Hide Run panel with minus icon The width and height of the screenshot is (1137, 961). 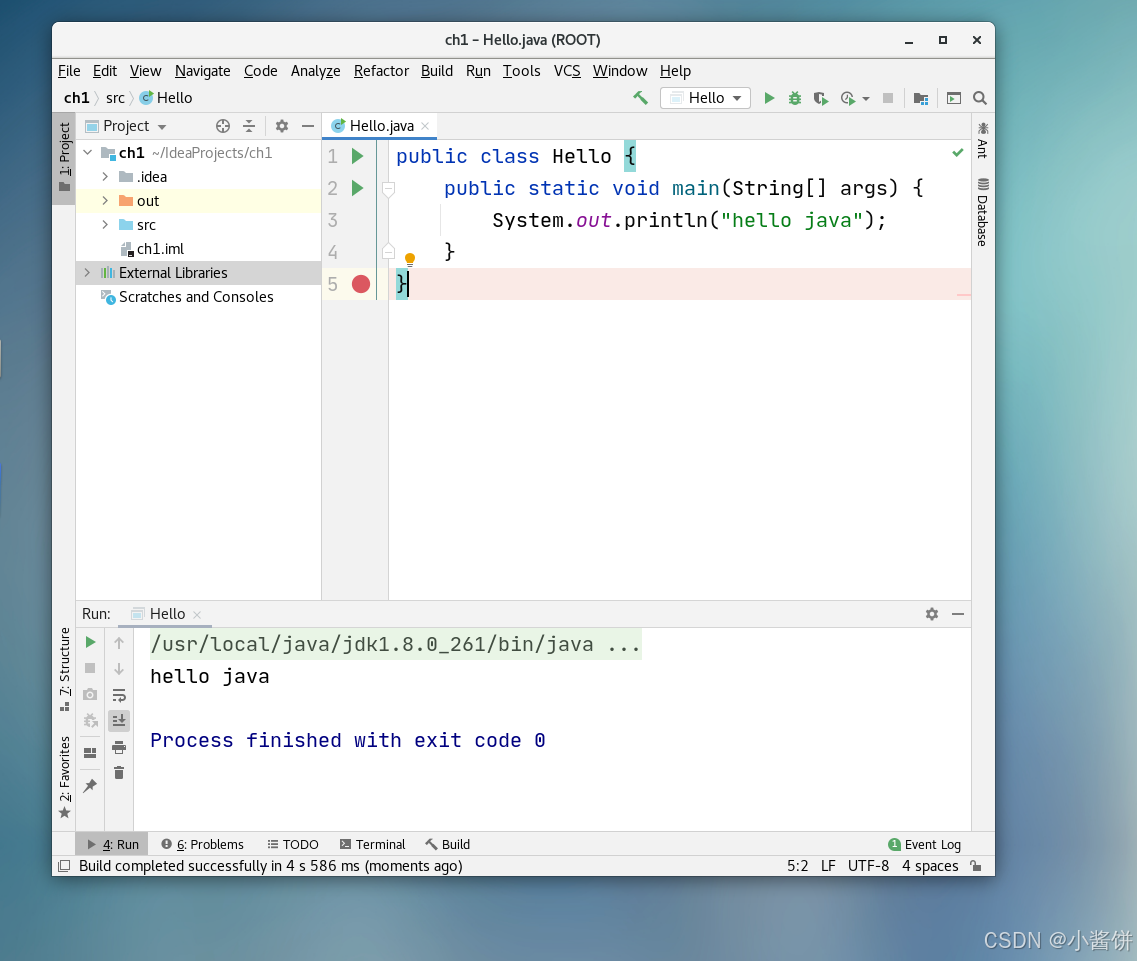coord(958,614)
